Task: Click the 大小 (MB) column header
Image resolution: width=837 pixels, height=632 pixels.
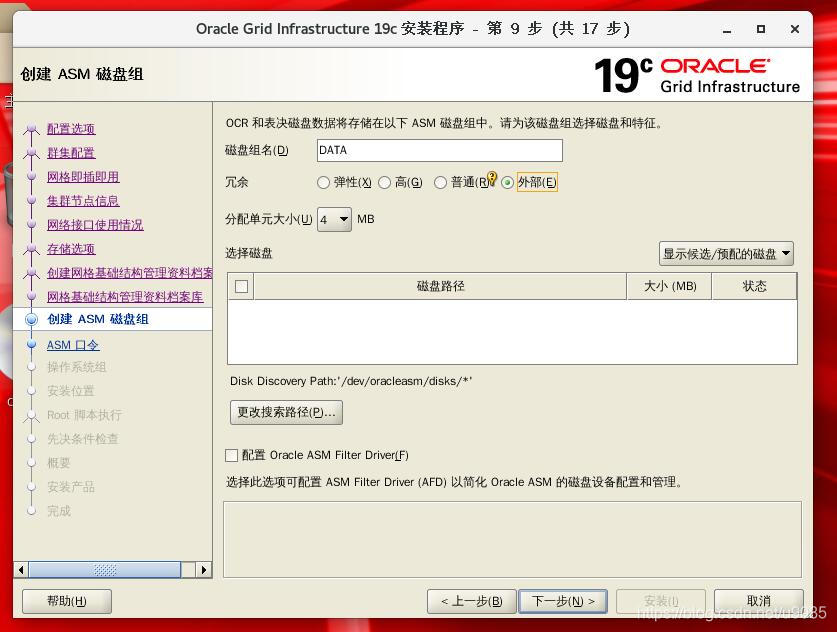Action: [669, 287]
